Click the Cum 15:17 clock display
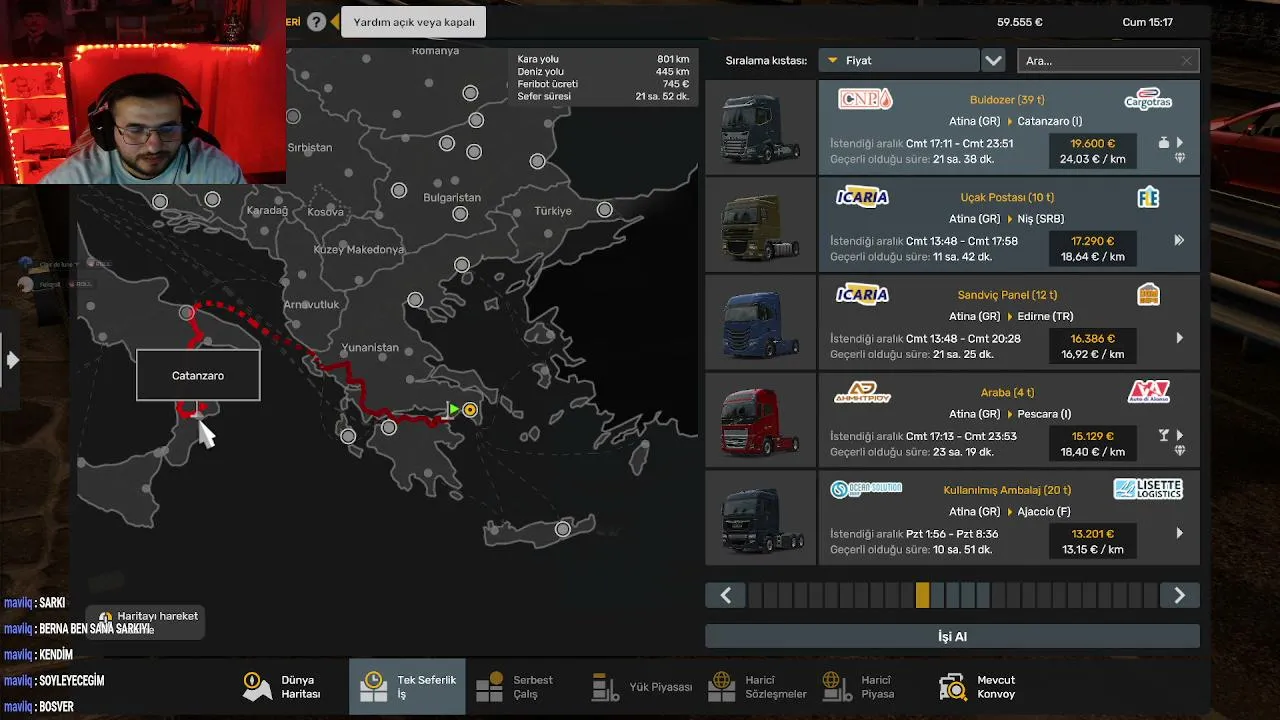1280x720 pixels. coord(1148,22)
